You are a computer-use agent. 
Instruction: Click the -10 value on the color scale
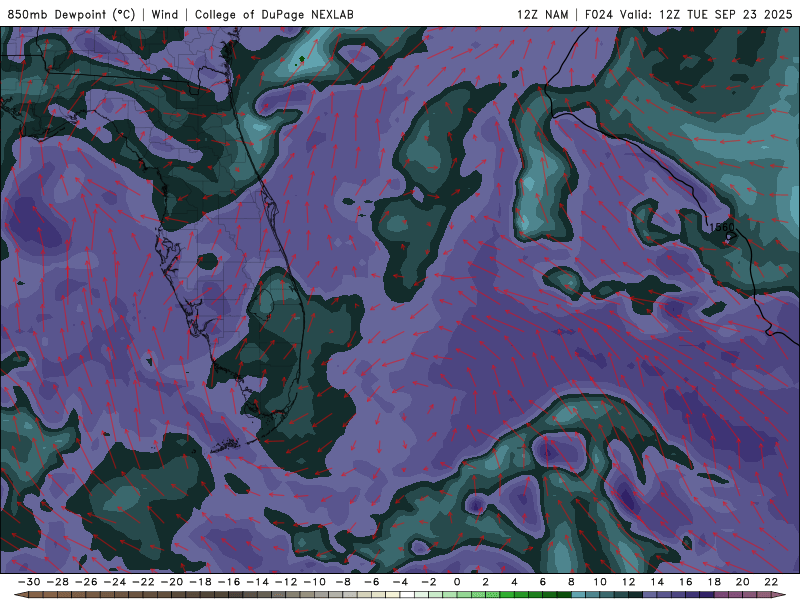point(315,582)
